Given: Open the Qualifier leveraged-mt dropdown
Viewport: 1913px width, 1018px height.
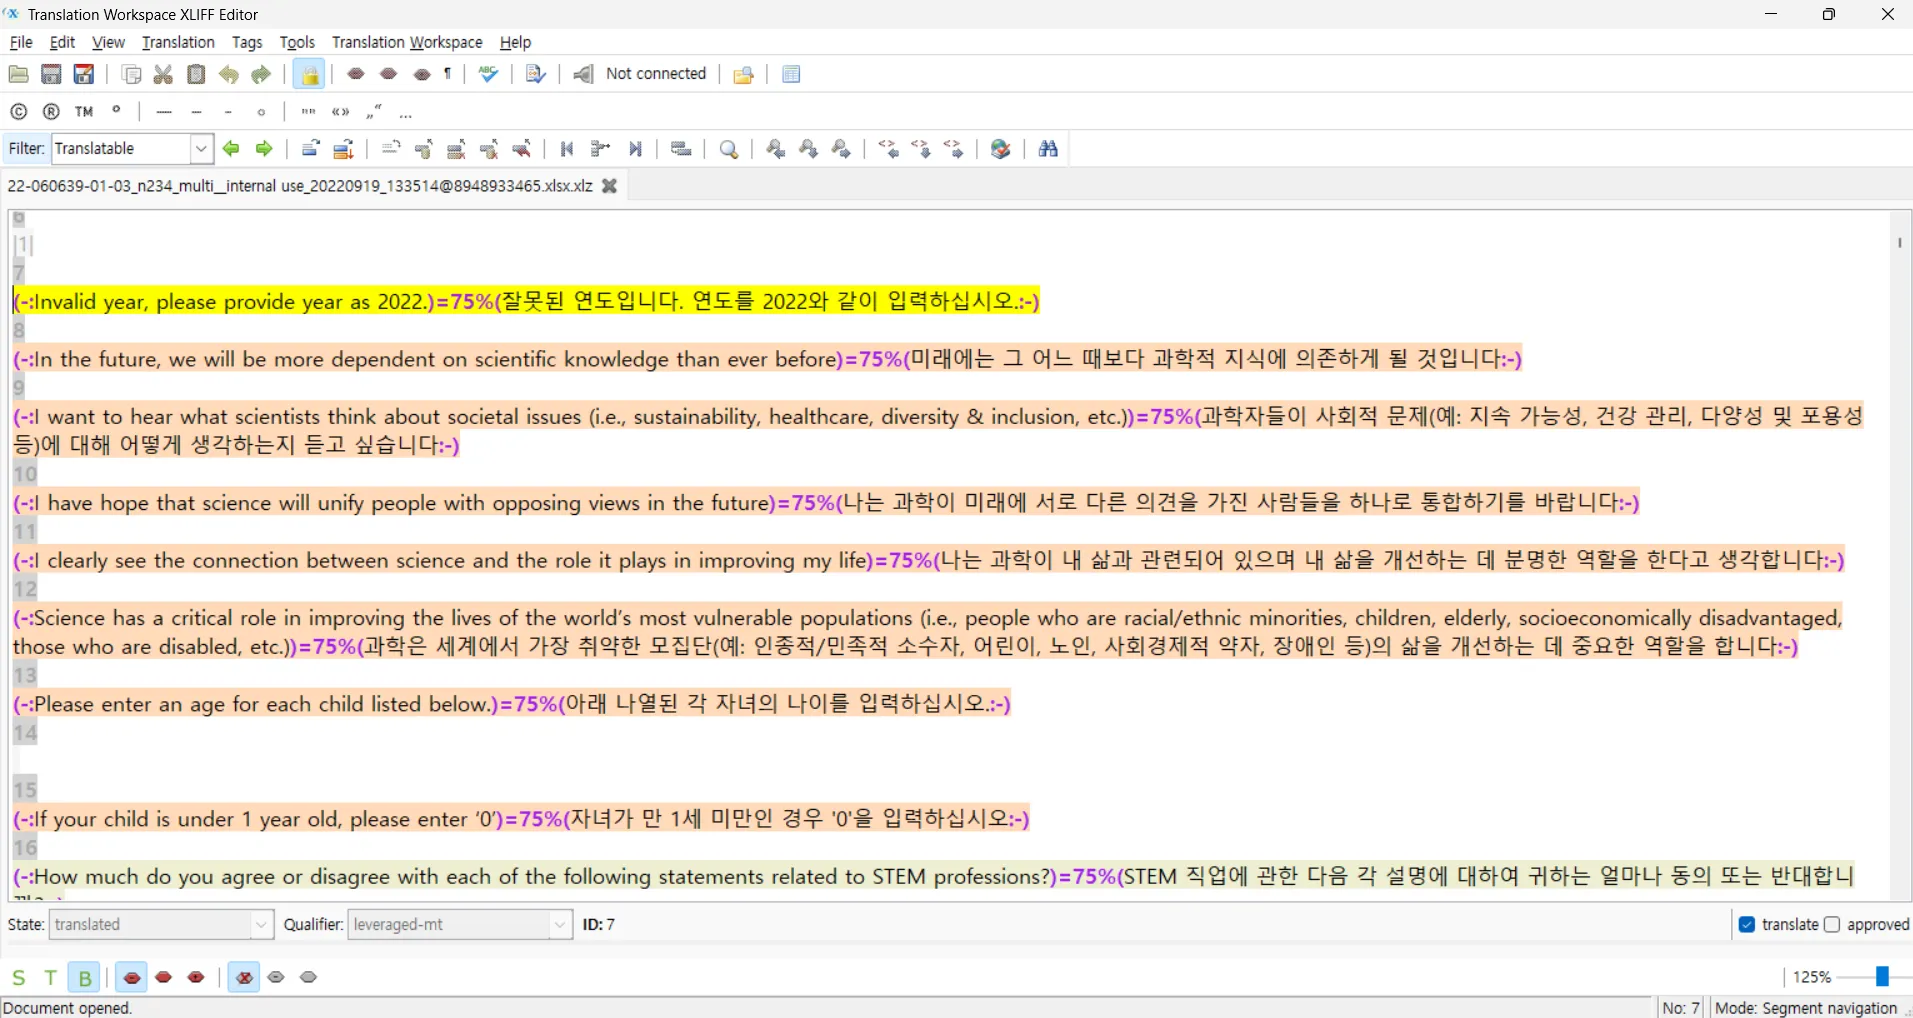Looking at the screenshot, I should coord(558,925).
